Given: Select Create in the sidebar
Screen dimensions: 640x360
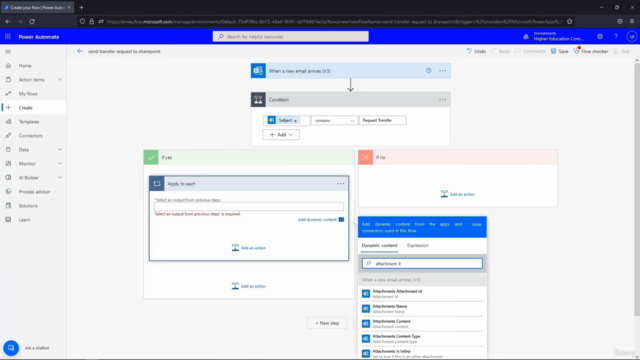Looking at the screenshot, I should tap(25, 108).
